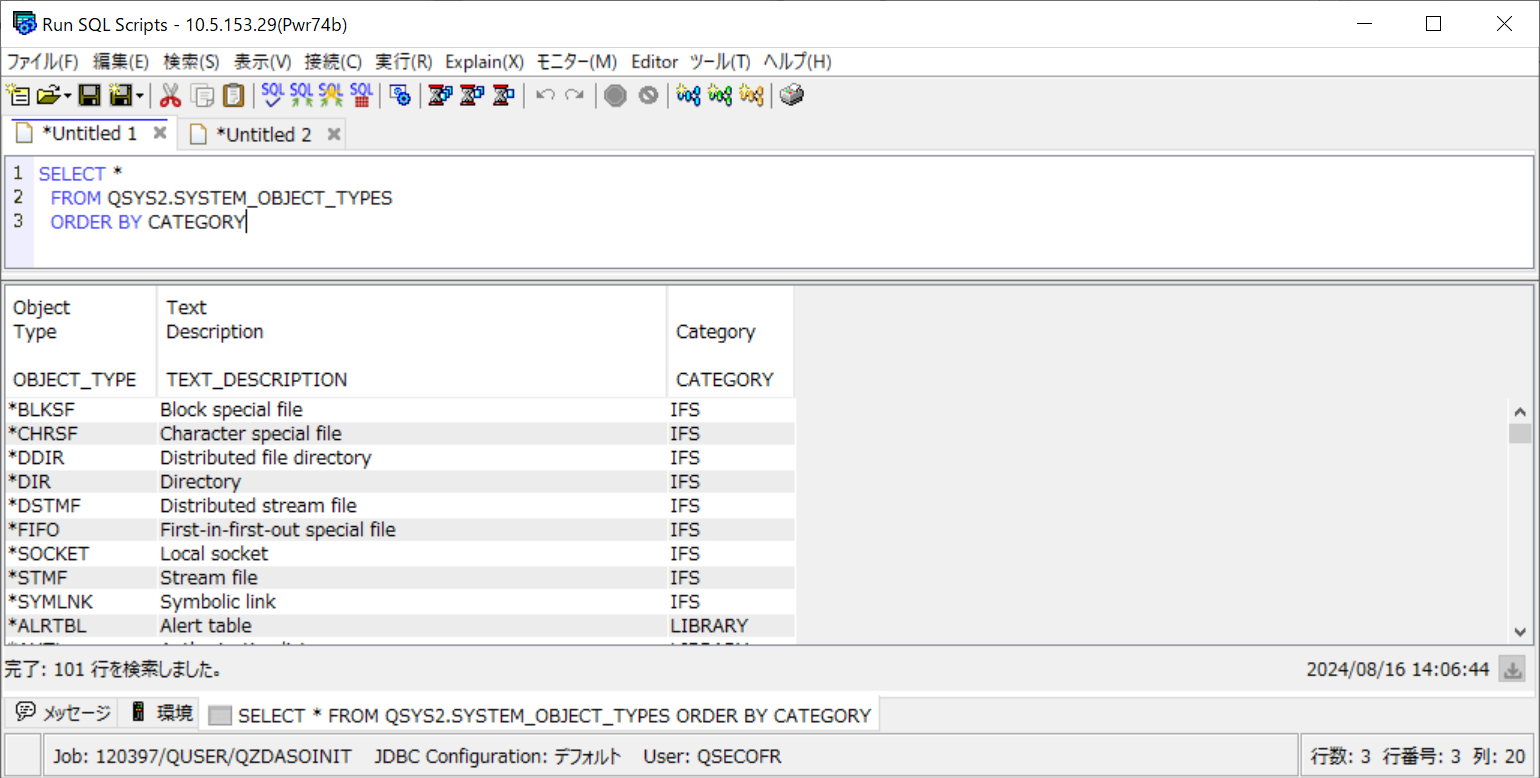
Task: Select the SELECT * FROM QSYS2 results tab
Action: click(541, 715)
